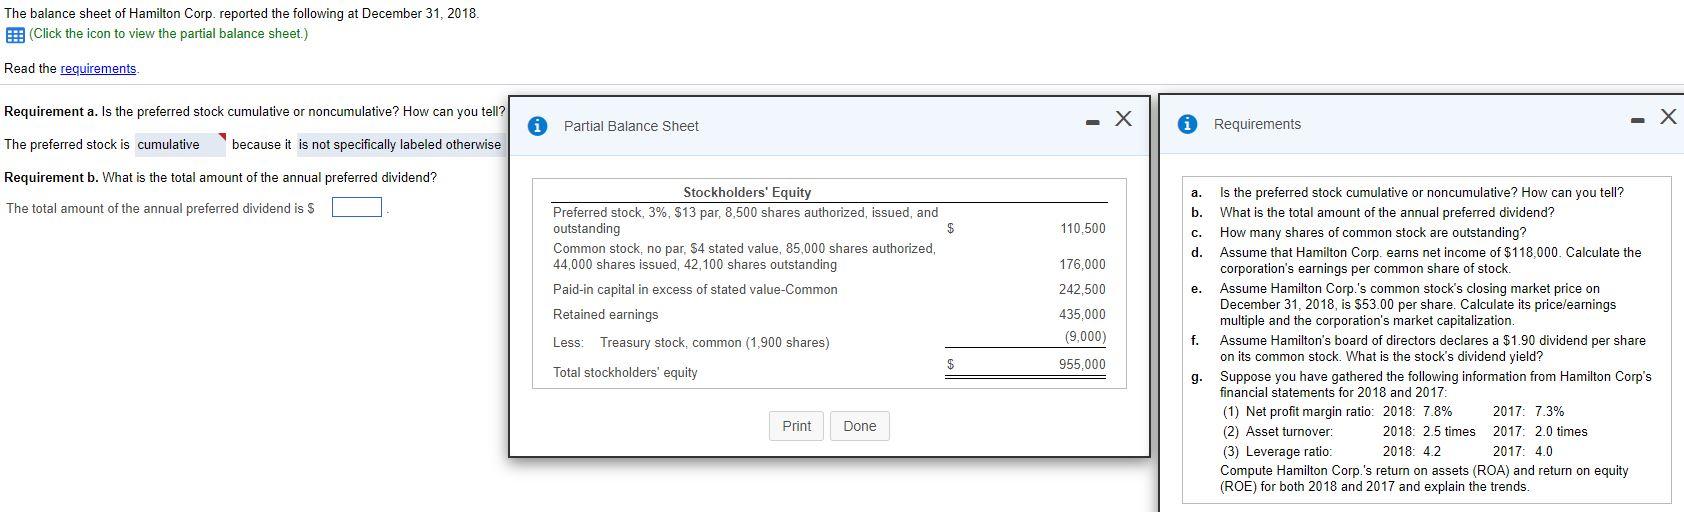The image size is (1684, 512).
Task: Click the Requirements dialog title
Action: [1257, 124]
